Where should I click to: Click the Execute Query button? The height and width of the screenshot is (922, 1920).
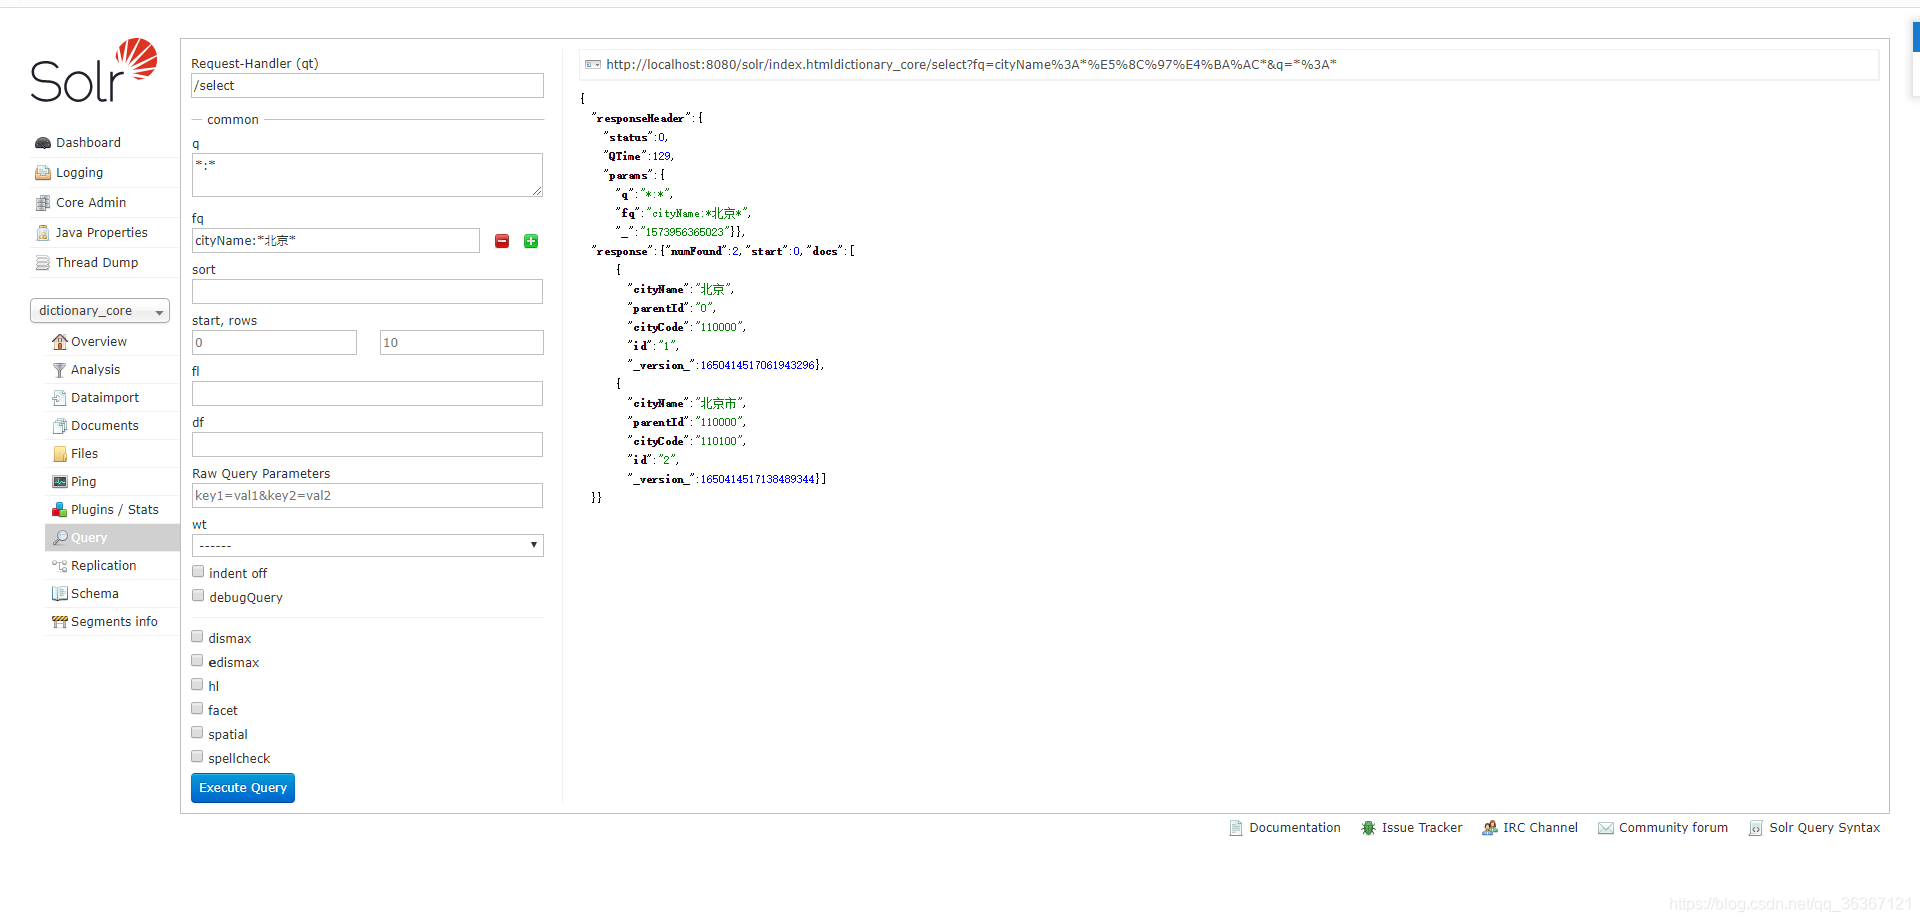click(x=243, y=788)
